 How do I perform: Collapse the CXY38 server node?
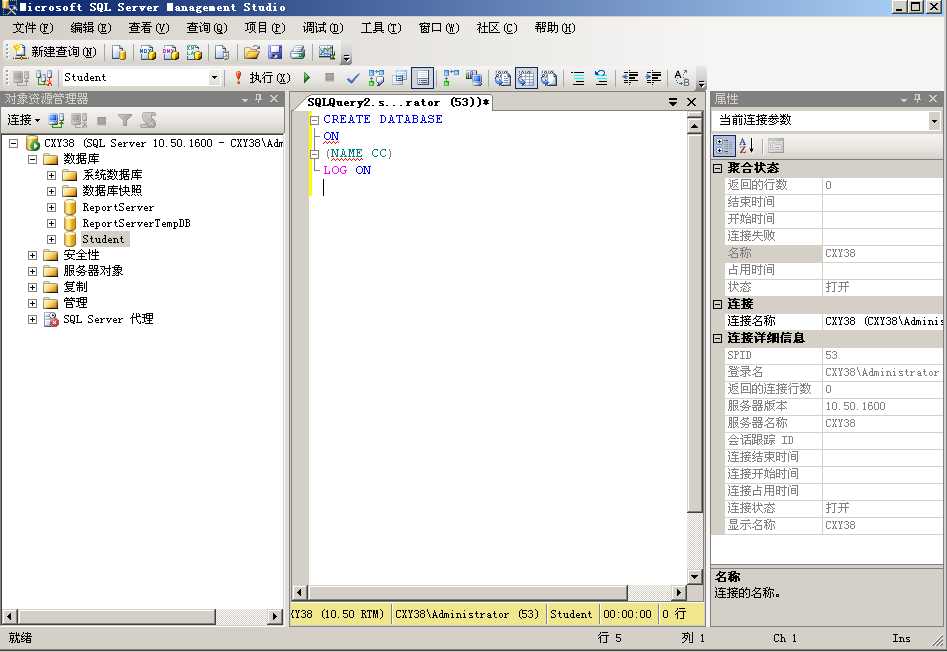pyautogui.click(x=14, y=143)
